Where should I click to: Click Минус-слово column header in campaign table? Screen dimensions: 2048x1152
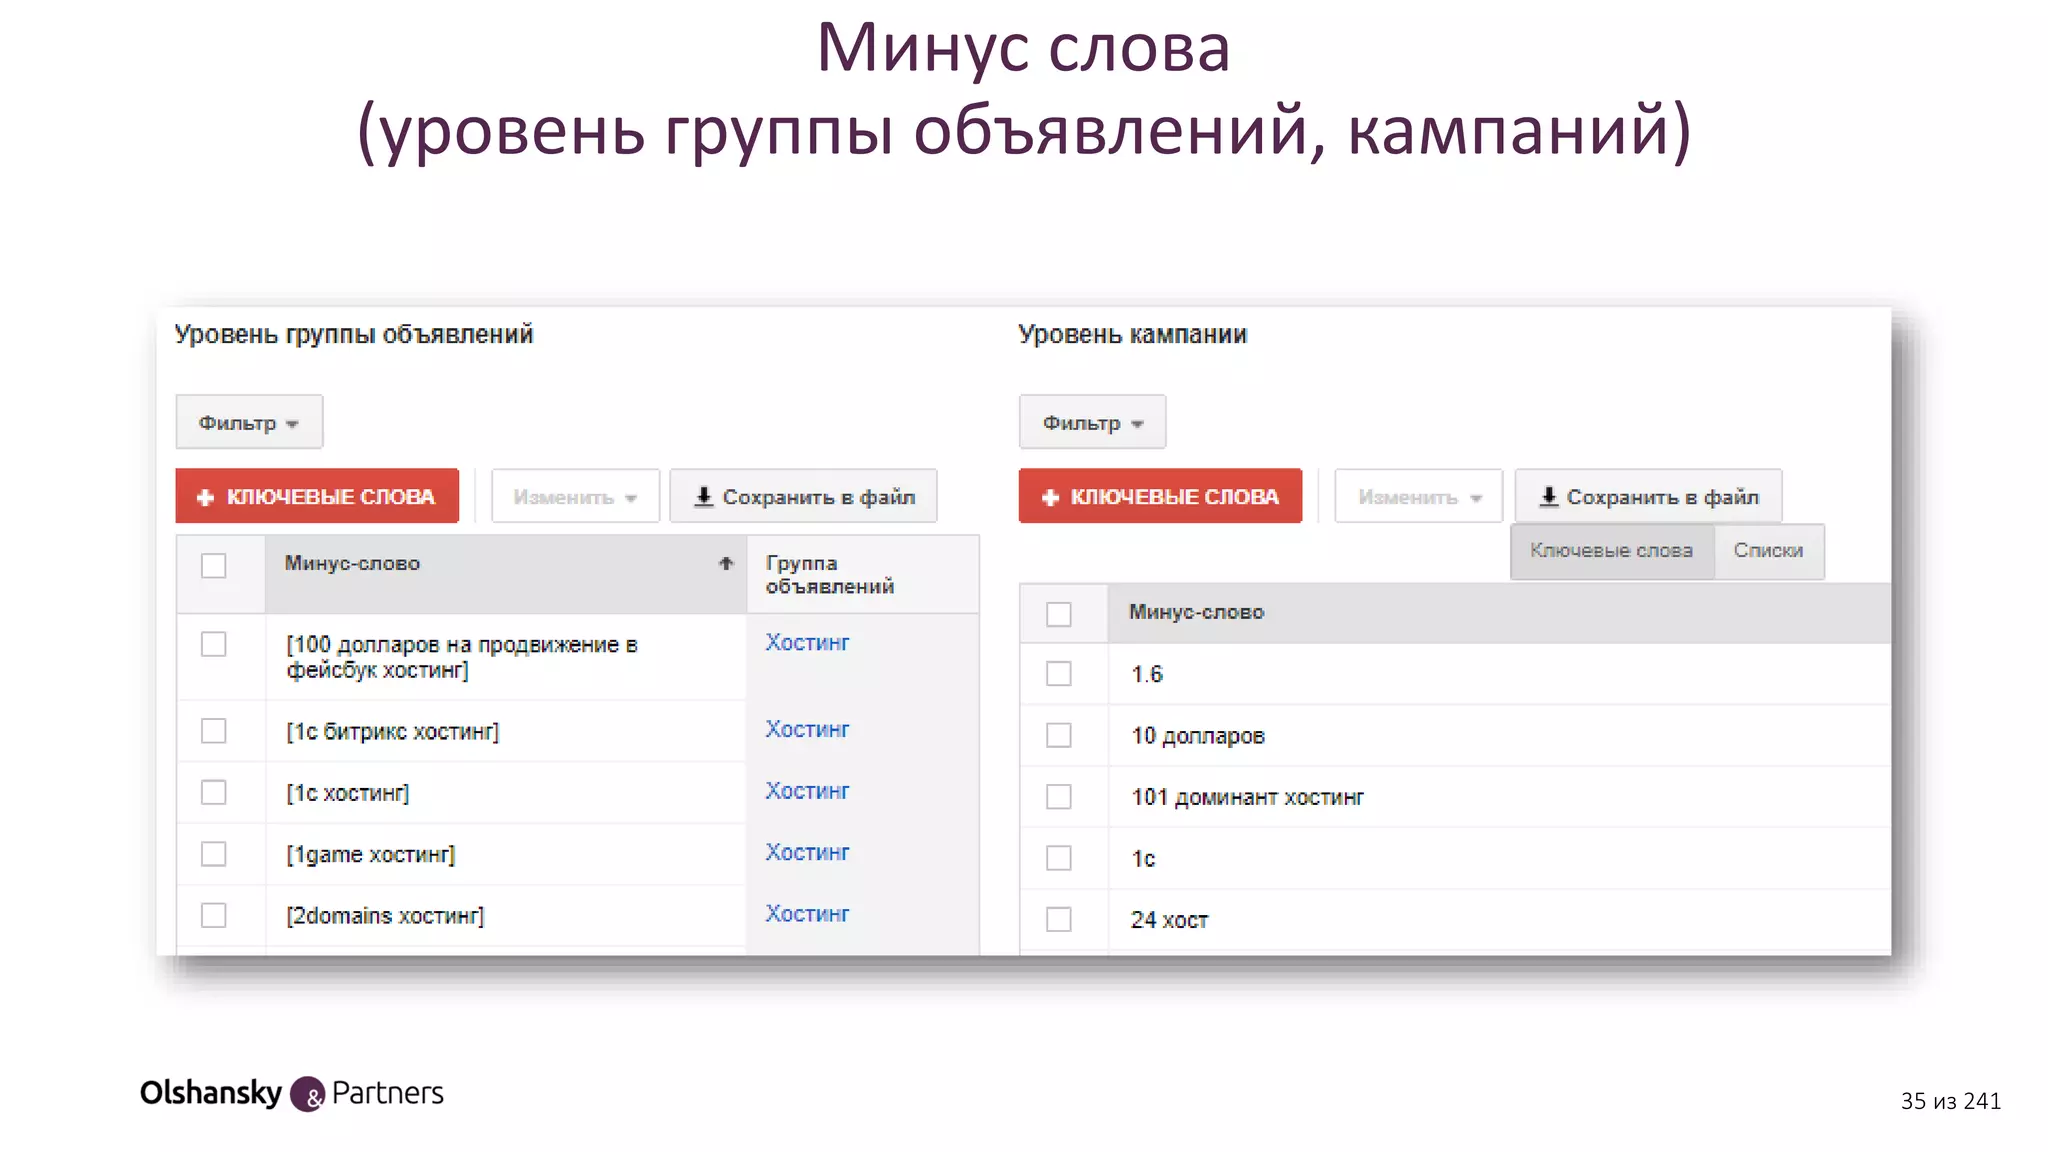point(1499,613)
